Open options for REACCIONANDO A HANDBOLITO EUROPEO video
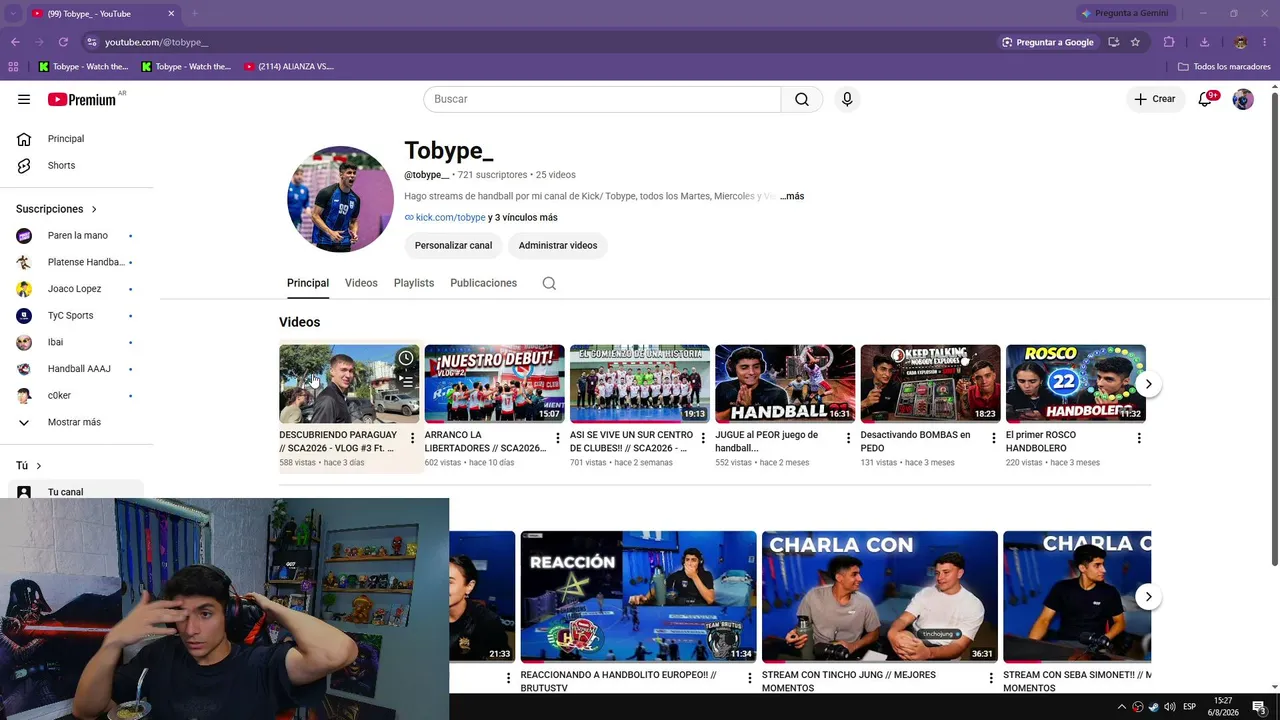Viewport: 1280px width, 720px height. pyautogui.click(x=750, y=678)
